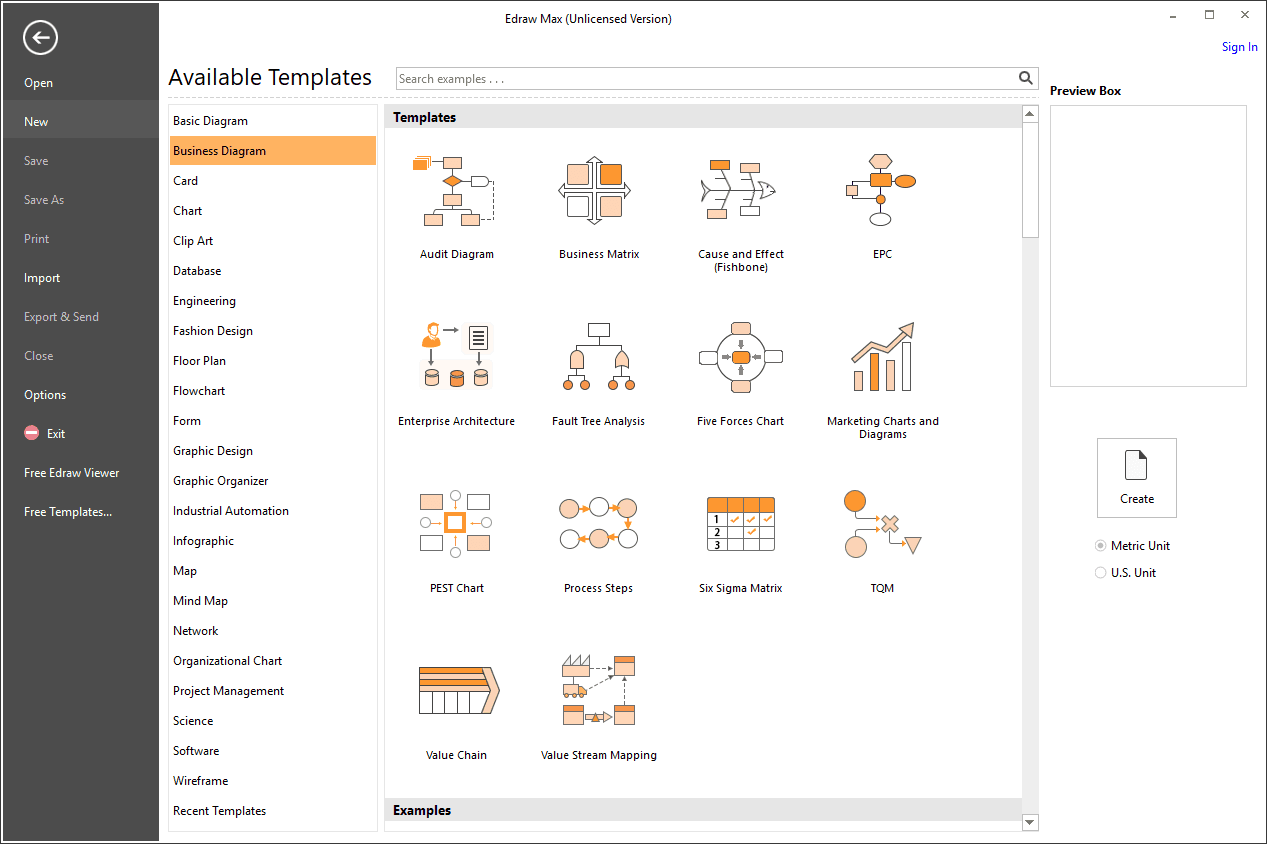The image size is (1267, 844).
Task: Select the U.S. Unit radio button
Action: [1101, 573]
